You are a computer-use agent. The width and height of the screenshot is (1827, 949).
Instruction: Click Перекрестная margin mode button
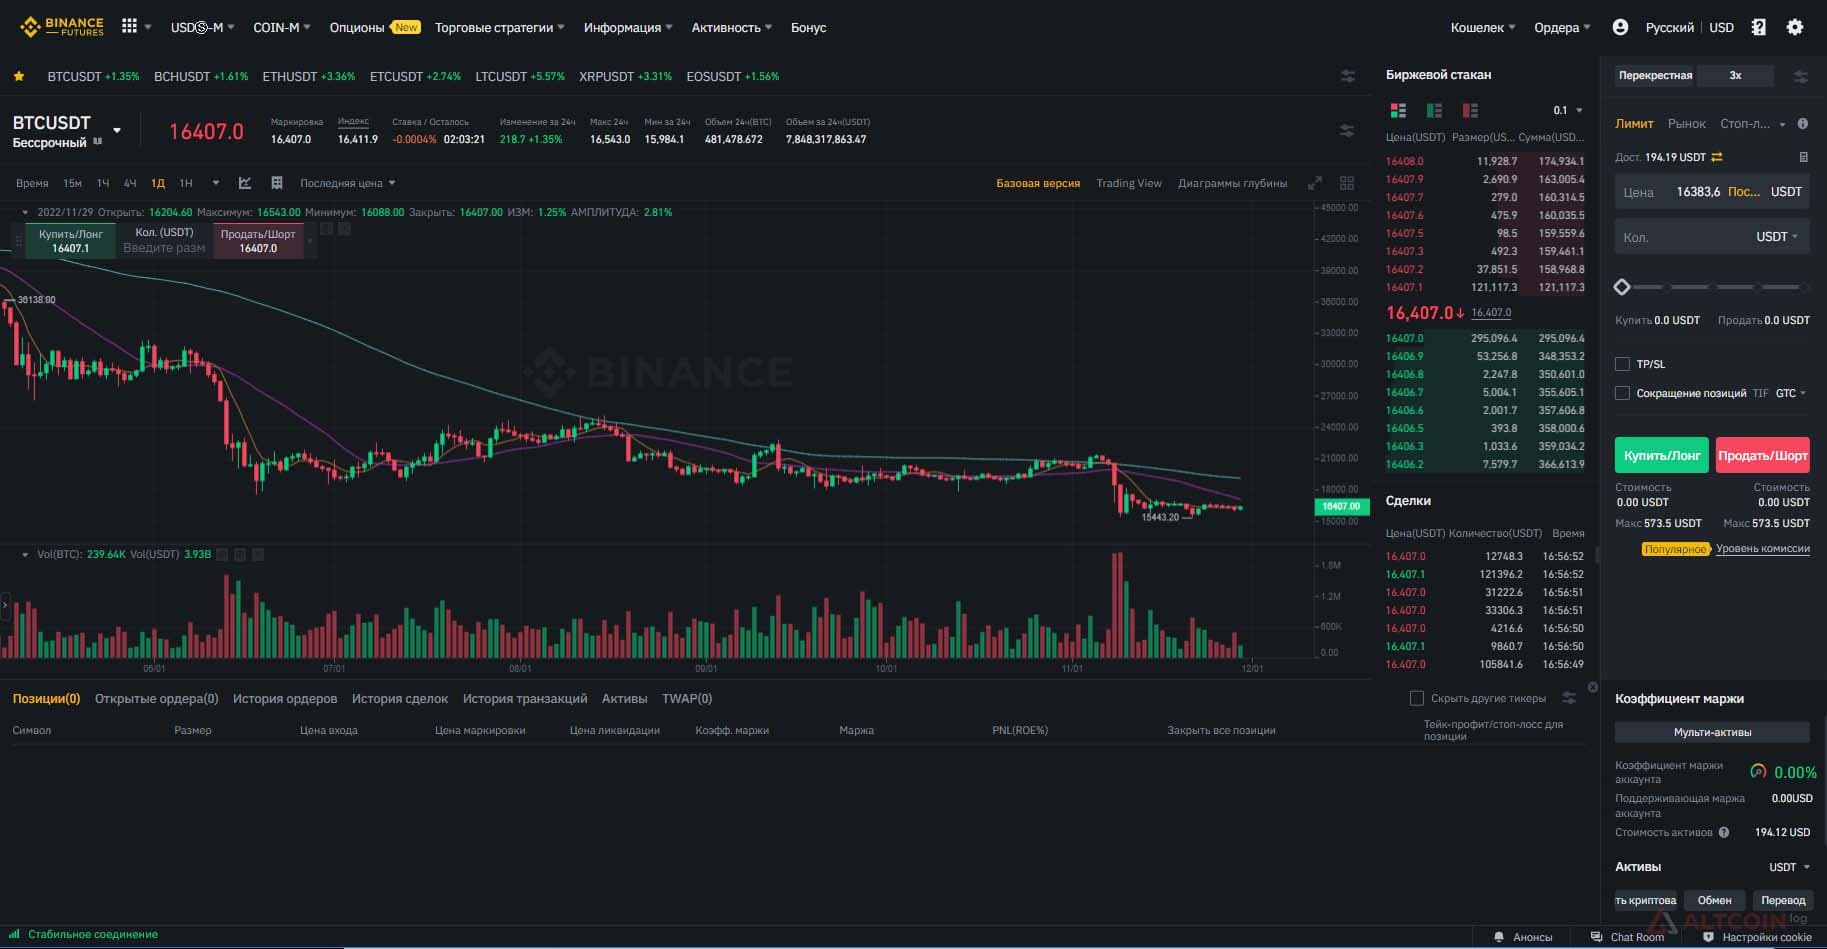1655,75
